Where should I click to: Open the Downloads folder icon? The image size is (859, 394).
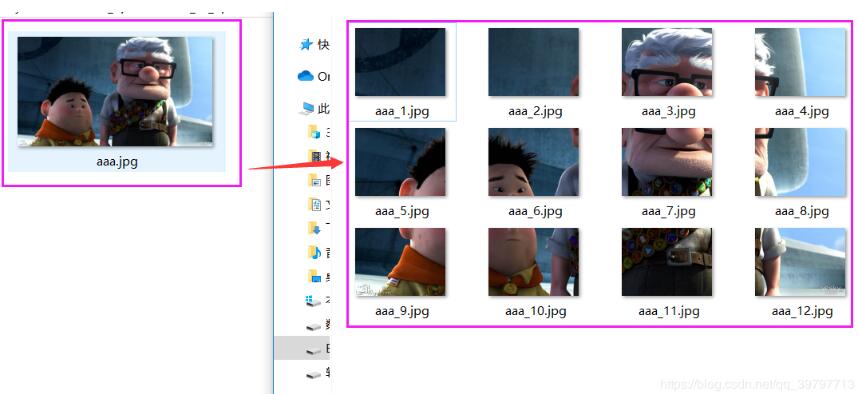tap(314, 227)
